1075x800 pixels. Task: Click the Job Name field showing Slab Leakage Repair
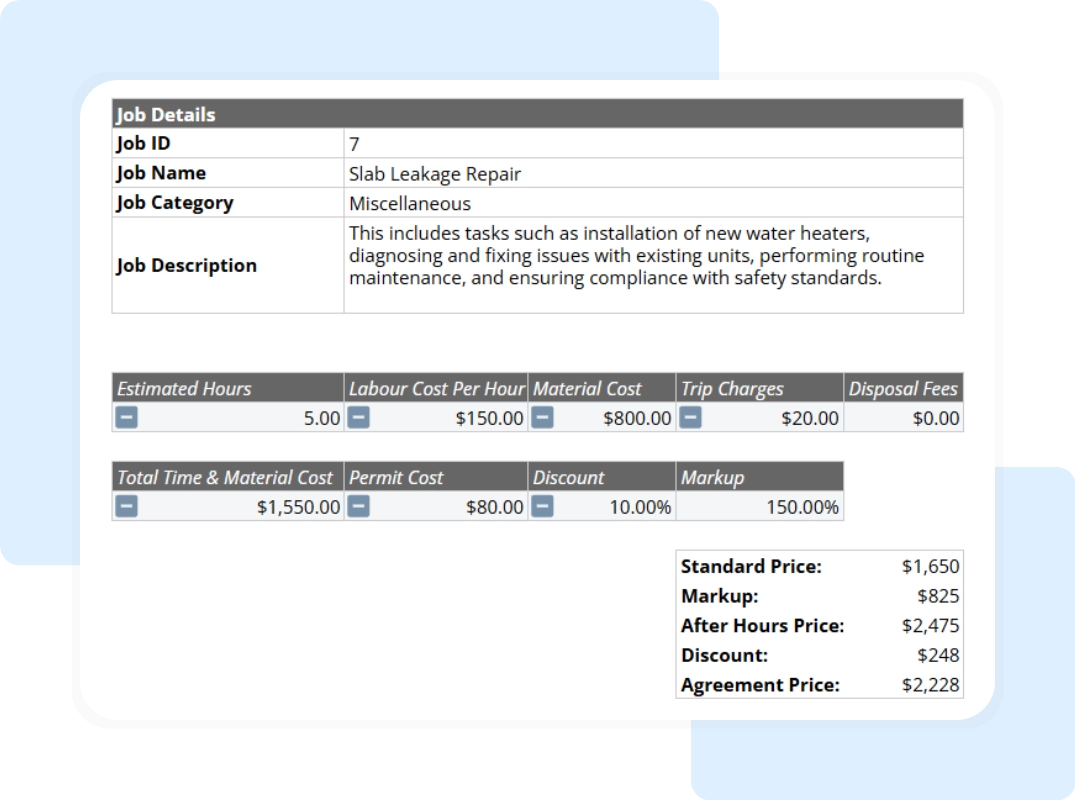coord(434,173)
